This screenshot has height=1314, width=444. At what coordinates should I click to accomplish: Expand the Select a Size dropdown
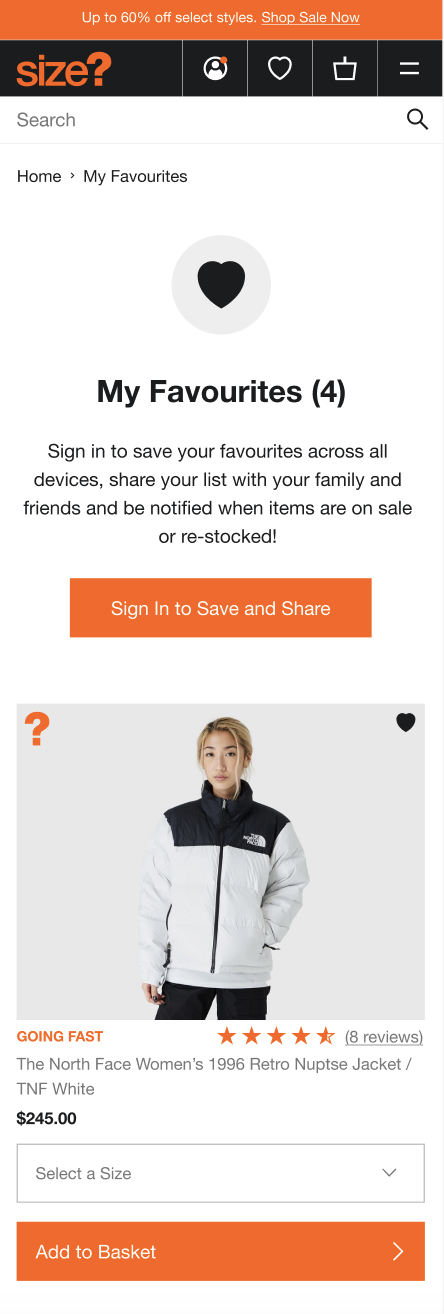click(221, 1173)
